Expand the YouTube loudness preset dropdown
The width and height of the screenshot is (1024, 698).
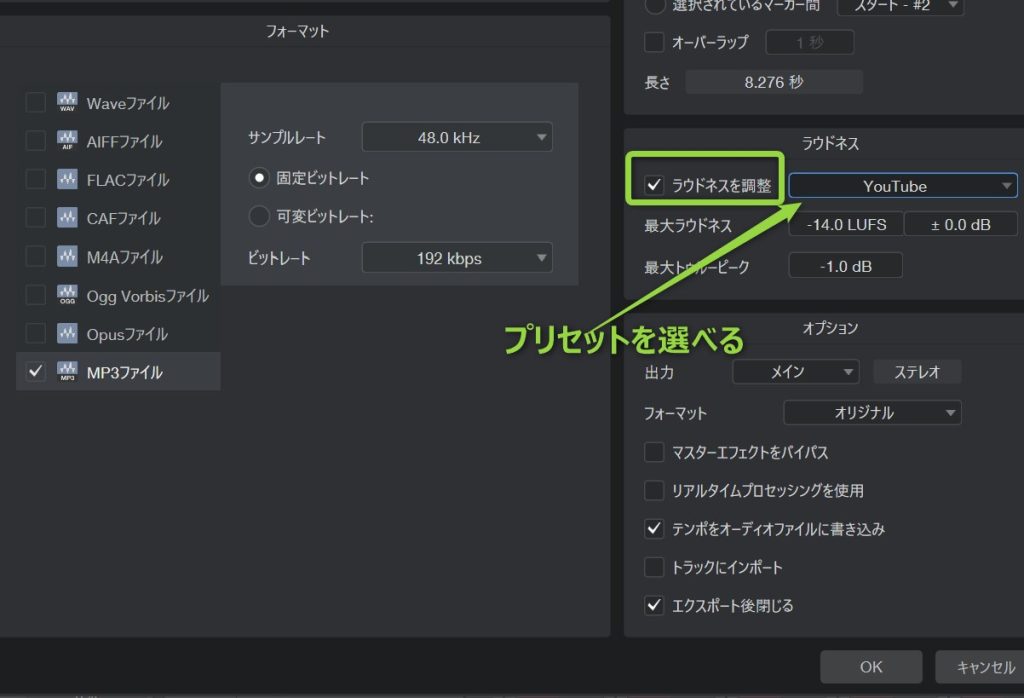902,186
